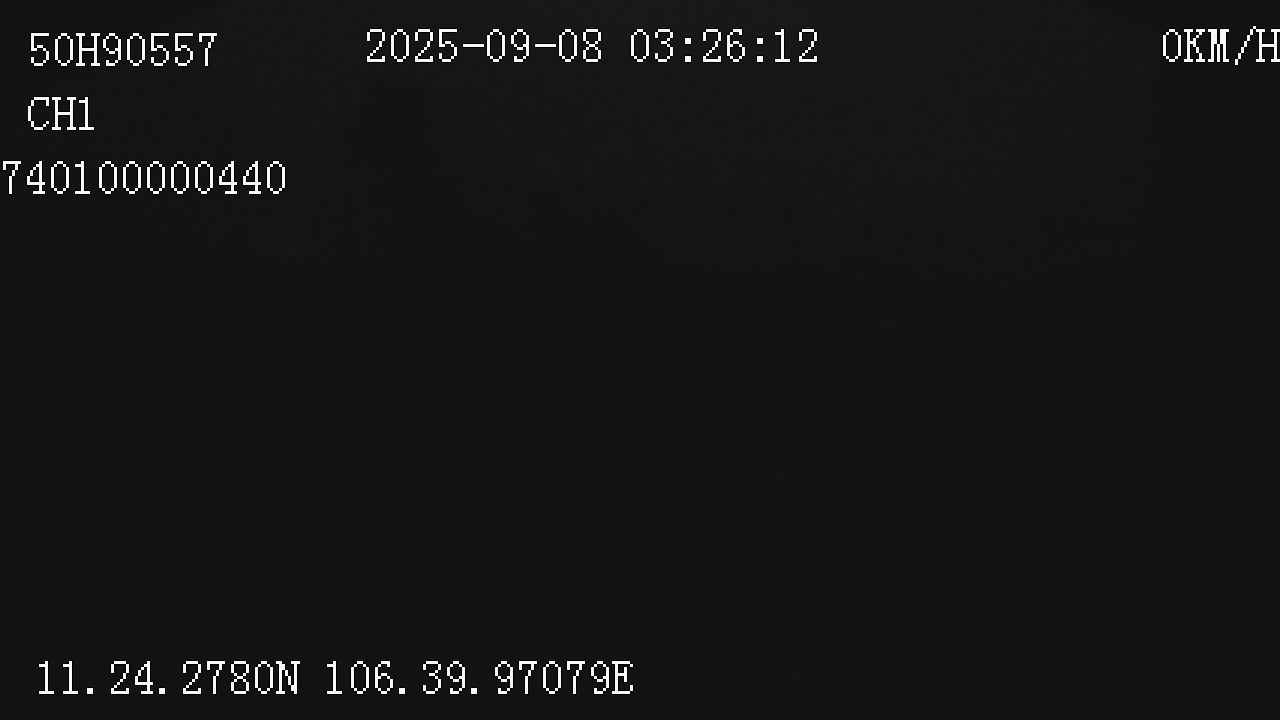Click the latitude reading 11.24.2780N
The height and width of the screenshot is (720, 1280).
click(168, 678)
